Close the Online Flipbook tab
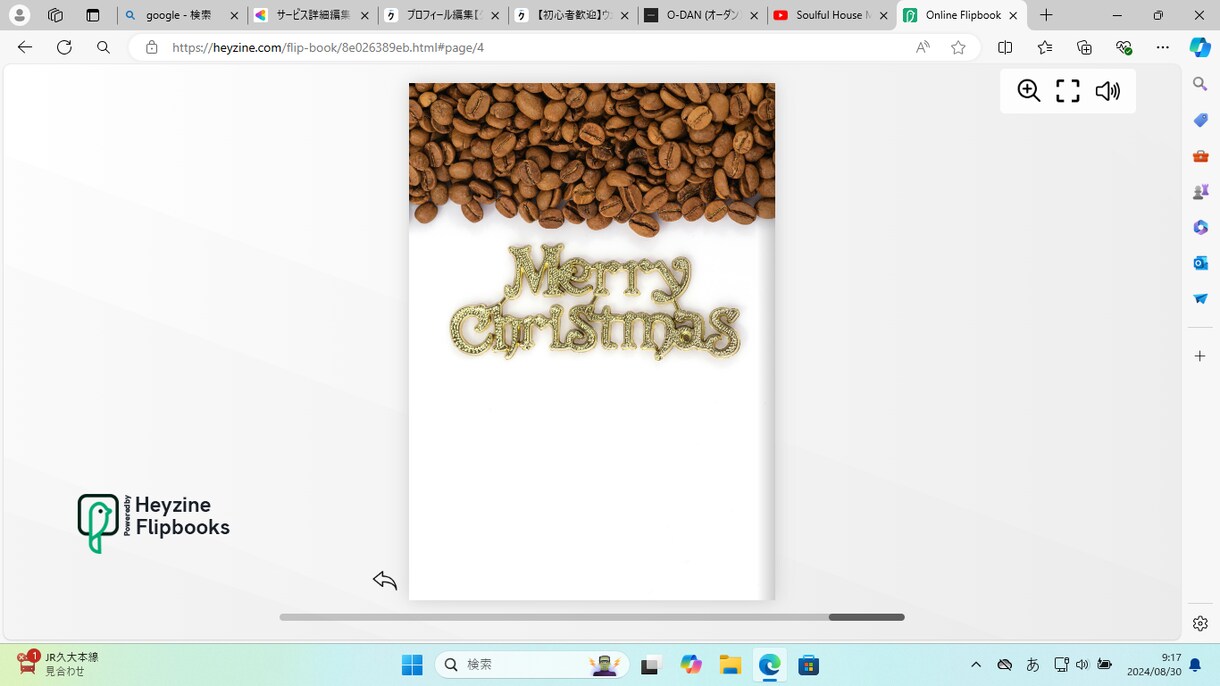The image size is (1220, 686). pos(1013,15)
